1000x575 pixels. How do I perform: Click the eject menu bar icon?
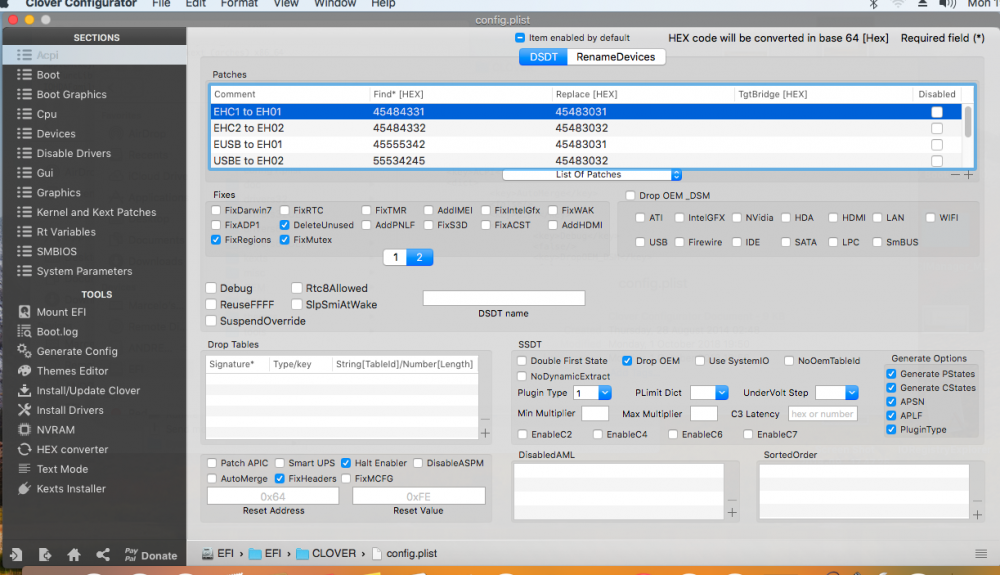922,4
